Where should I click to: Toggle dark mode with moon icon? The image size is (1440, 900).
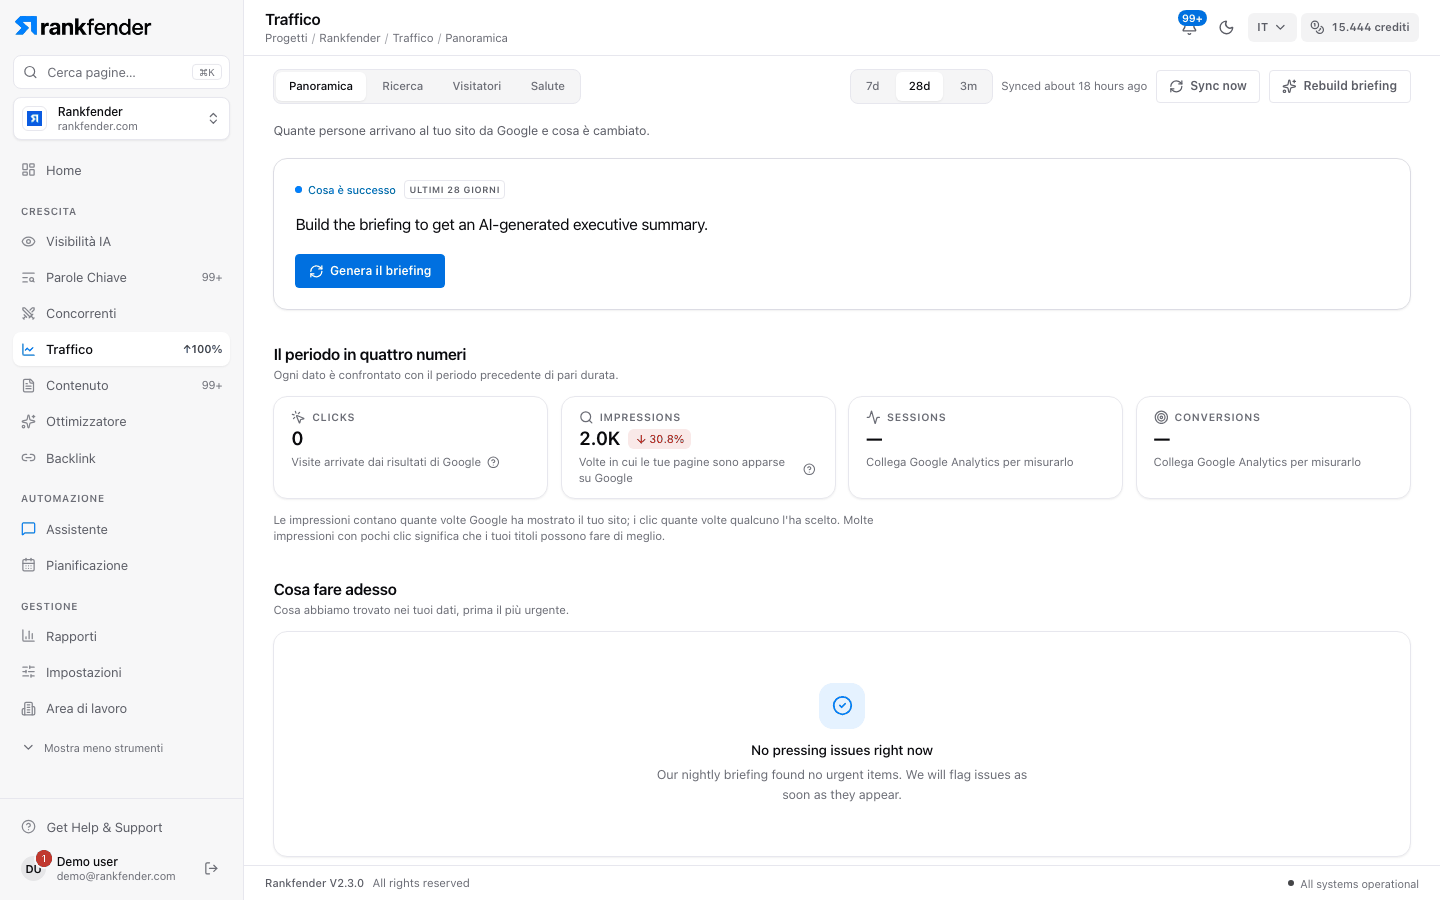[x=1226, y=27]
